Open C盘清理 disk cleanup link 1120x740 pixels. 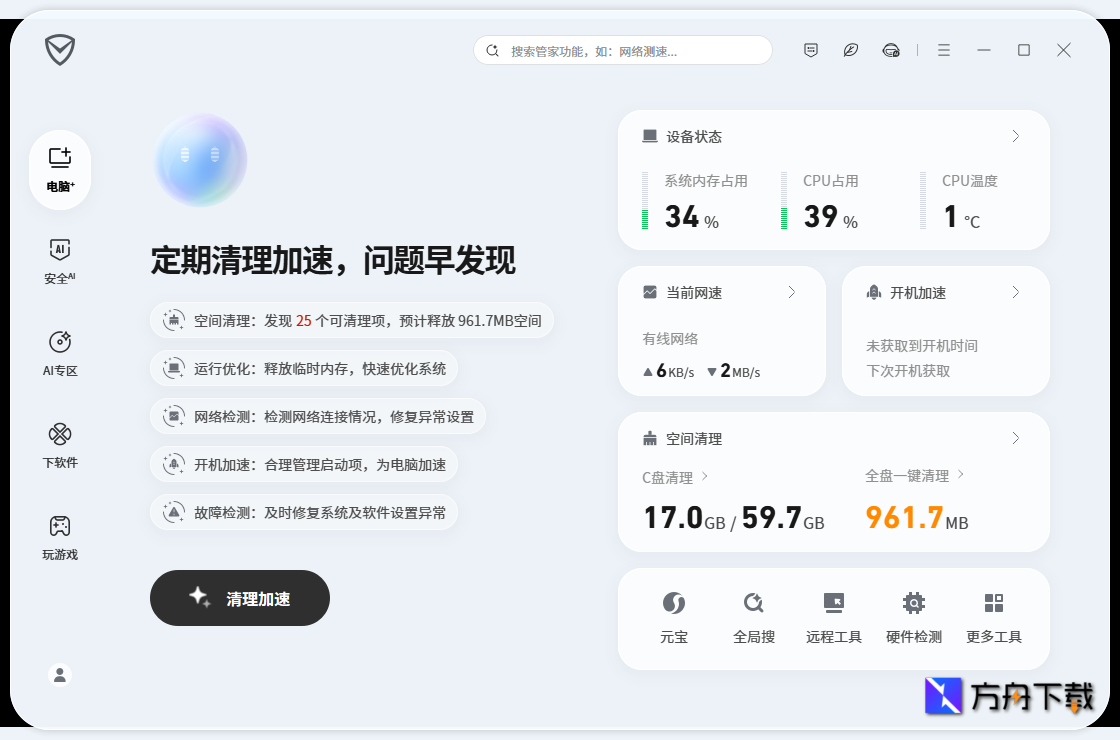tap(668, 477)
